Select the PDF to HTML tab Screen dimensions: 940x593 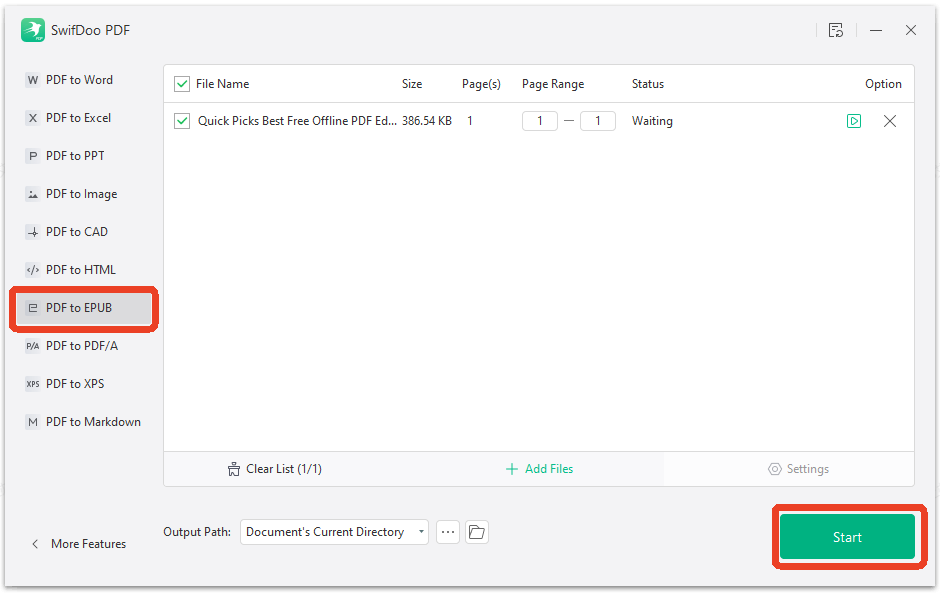84,270
